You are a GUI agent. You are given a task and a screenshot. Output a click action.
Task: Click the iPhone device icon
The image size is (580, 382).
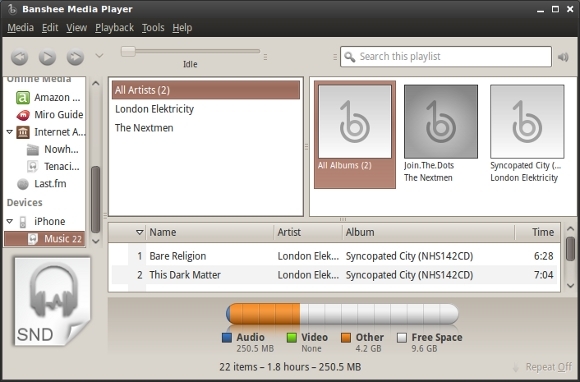tap(23, 222)
